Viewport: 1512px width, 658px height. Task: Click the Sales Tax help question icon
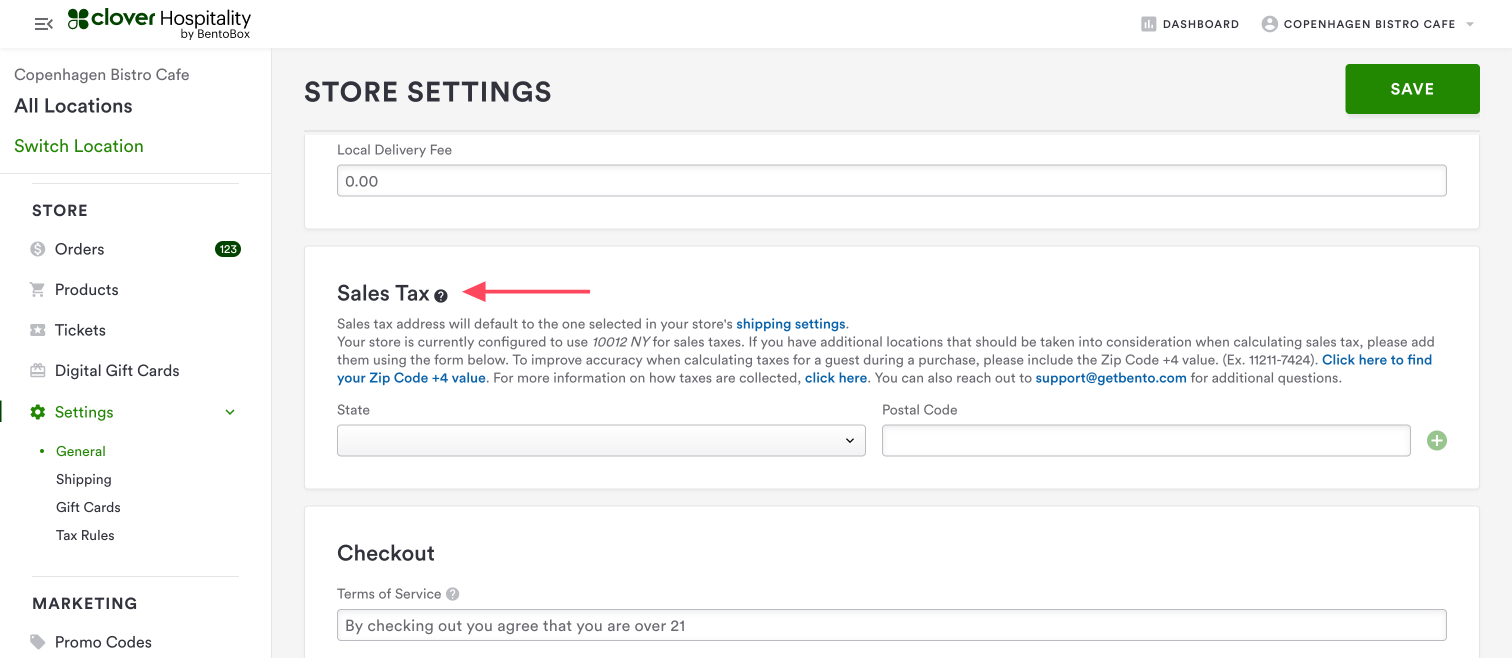coord(441,296)
